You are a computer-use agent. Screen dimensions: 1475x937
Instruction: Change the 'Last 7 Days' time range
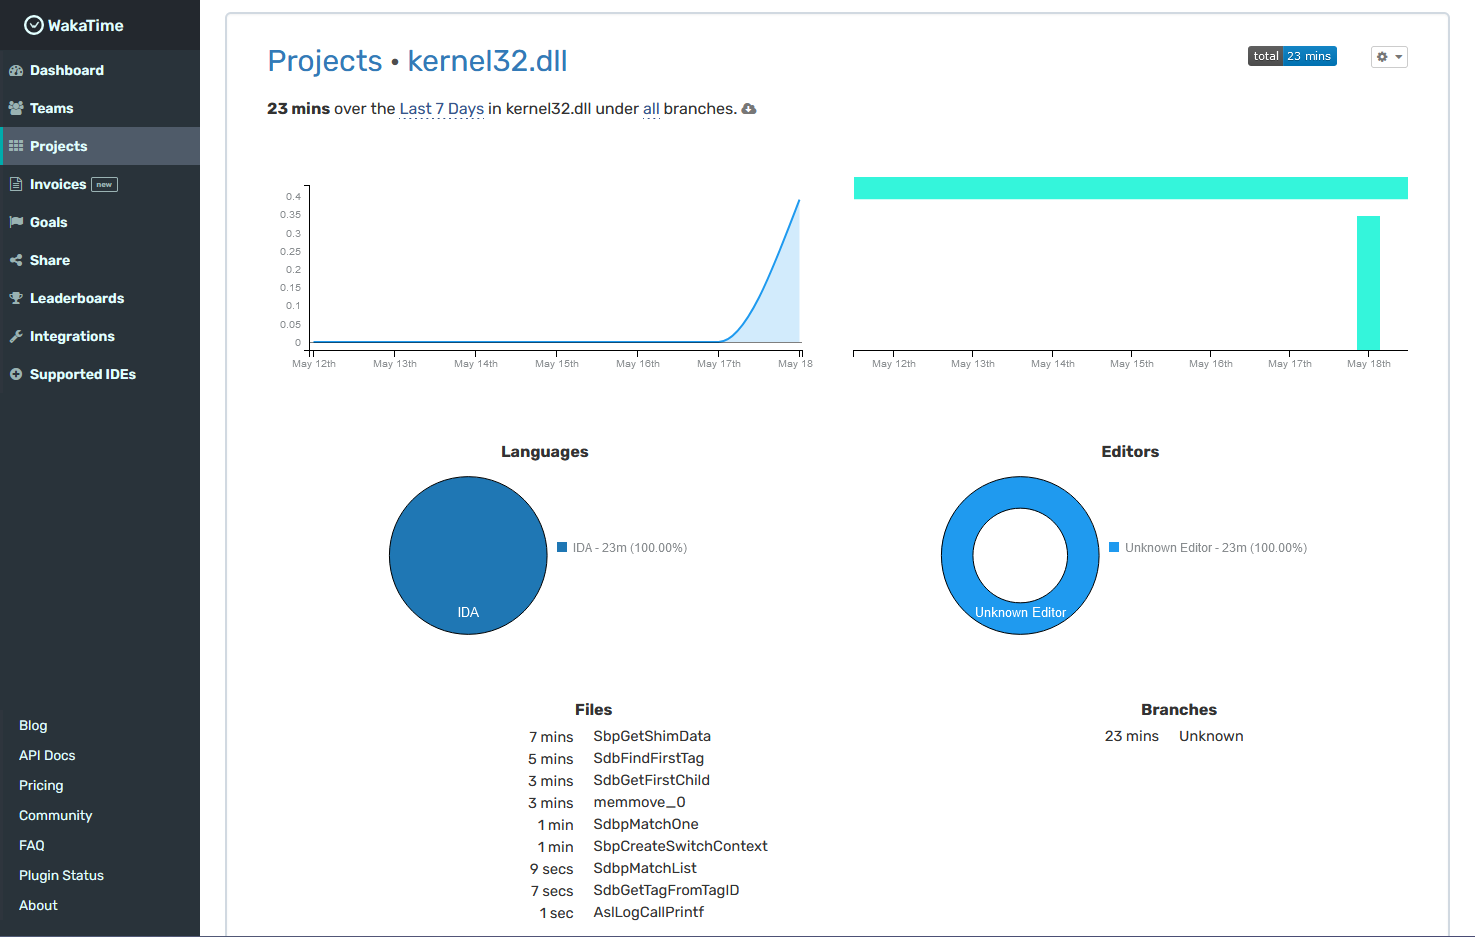pos(442,109)
